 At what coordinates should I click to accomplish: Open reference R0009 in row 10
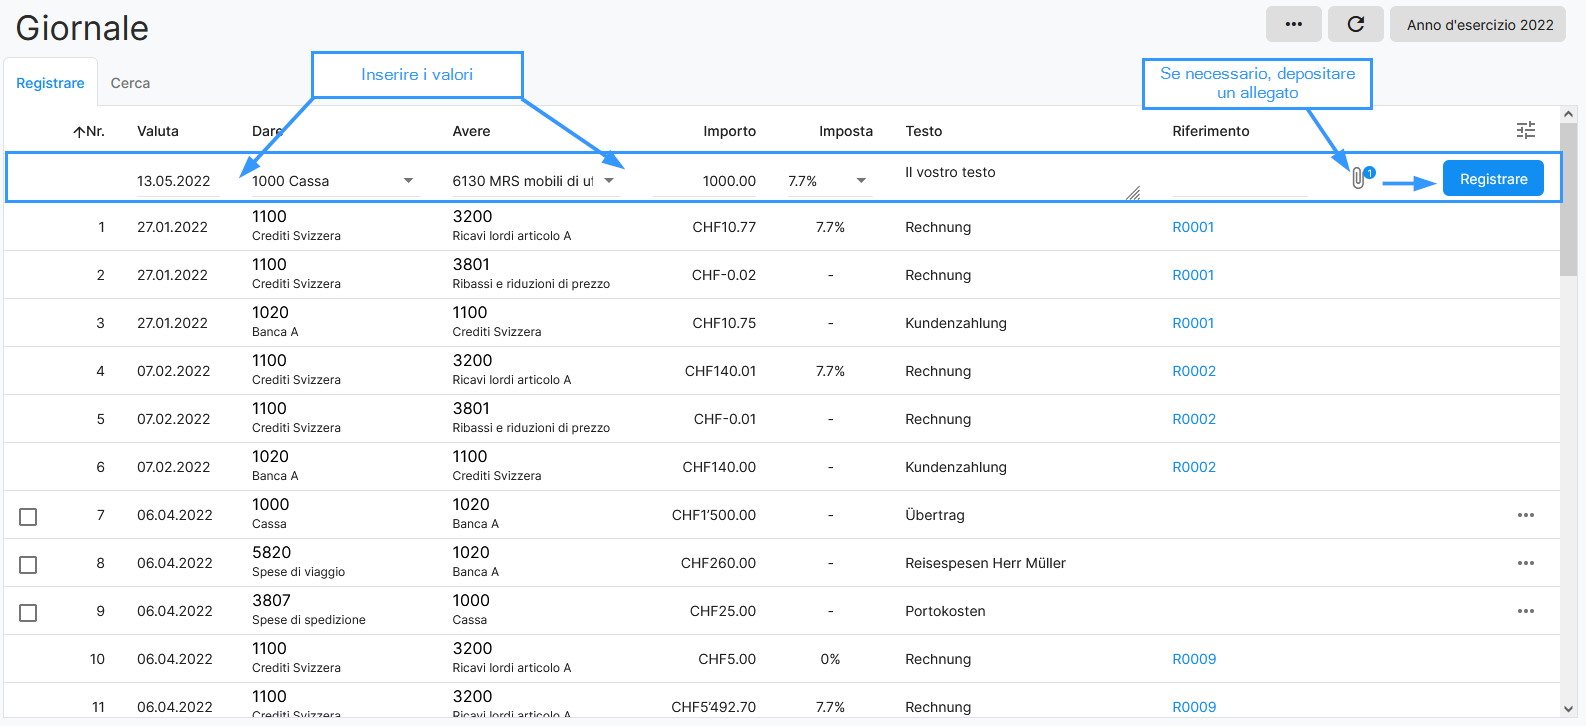(x=1194, y=659)
